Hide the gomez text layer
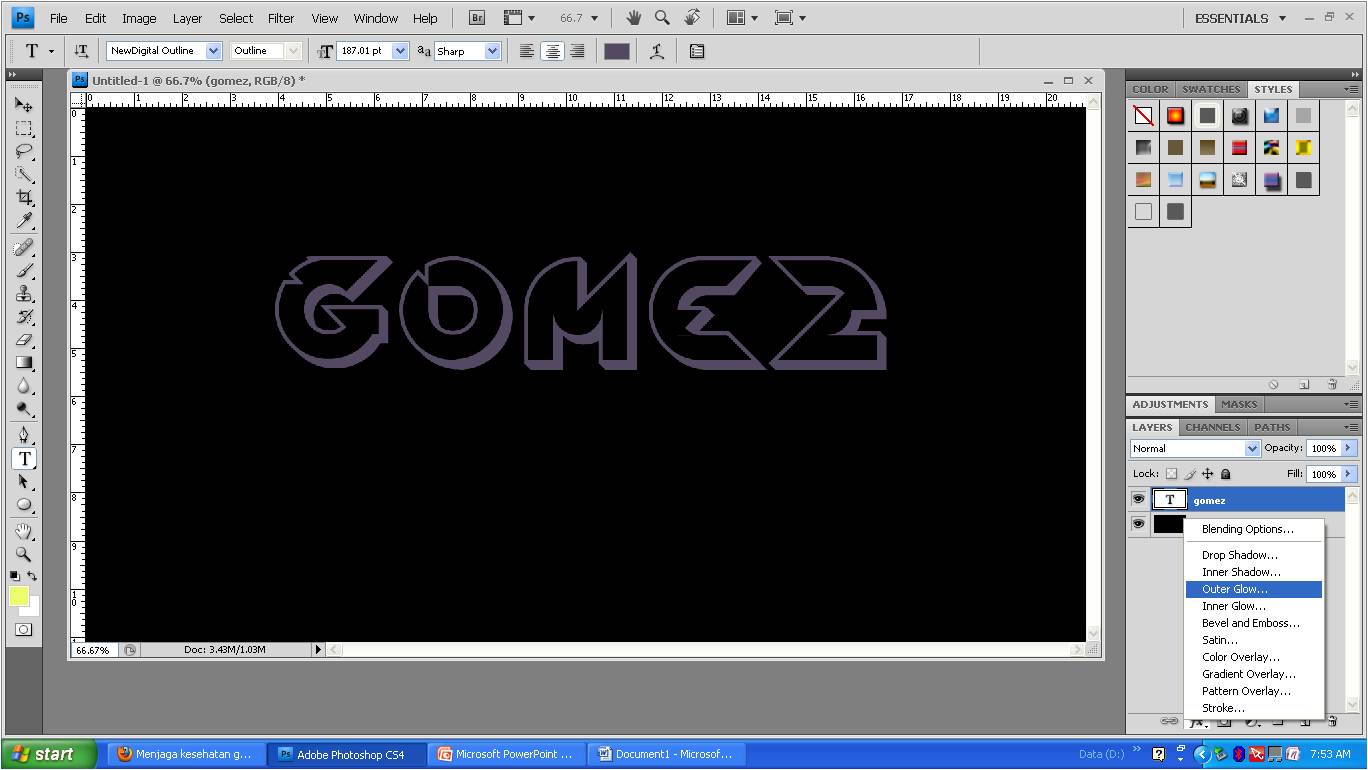The width and height of the screenshot is (1368, 770). (1138, 499)
